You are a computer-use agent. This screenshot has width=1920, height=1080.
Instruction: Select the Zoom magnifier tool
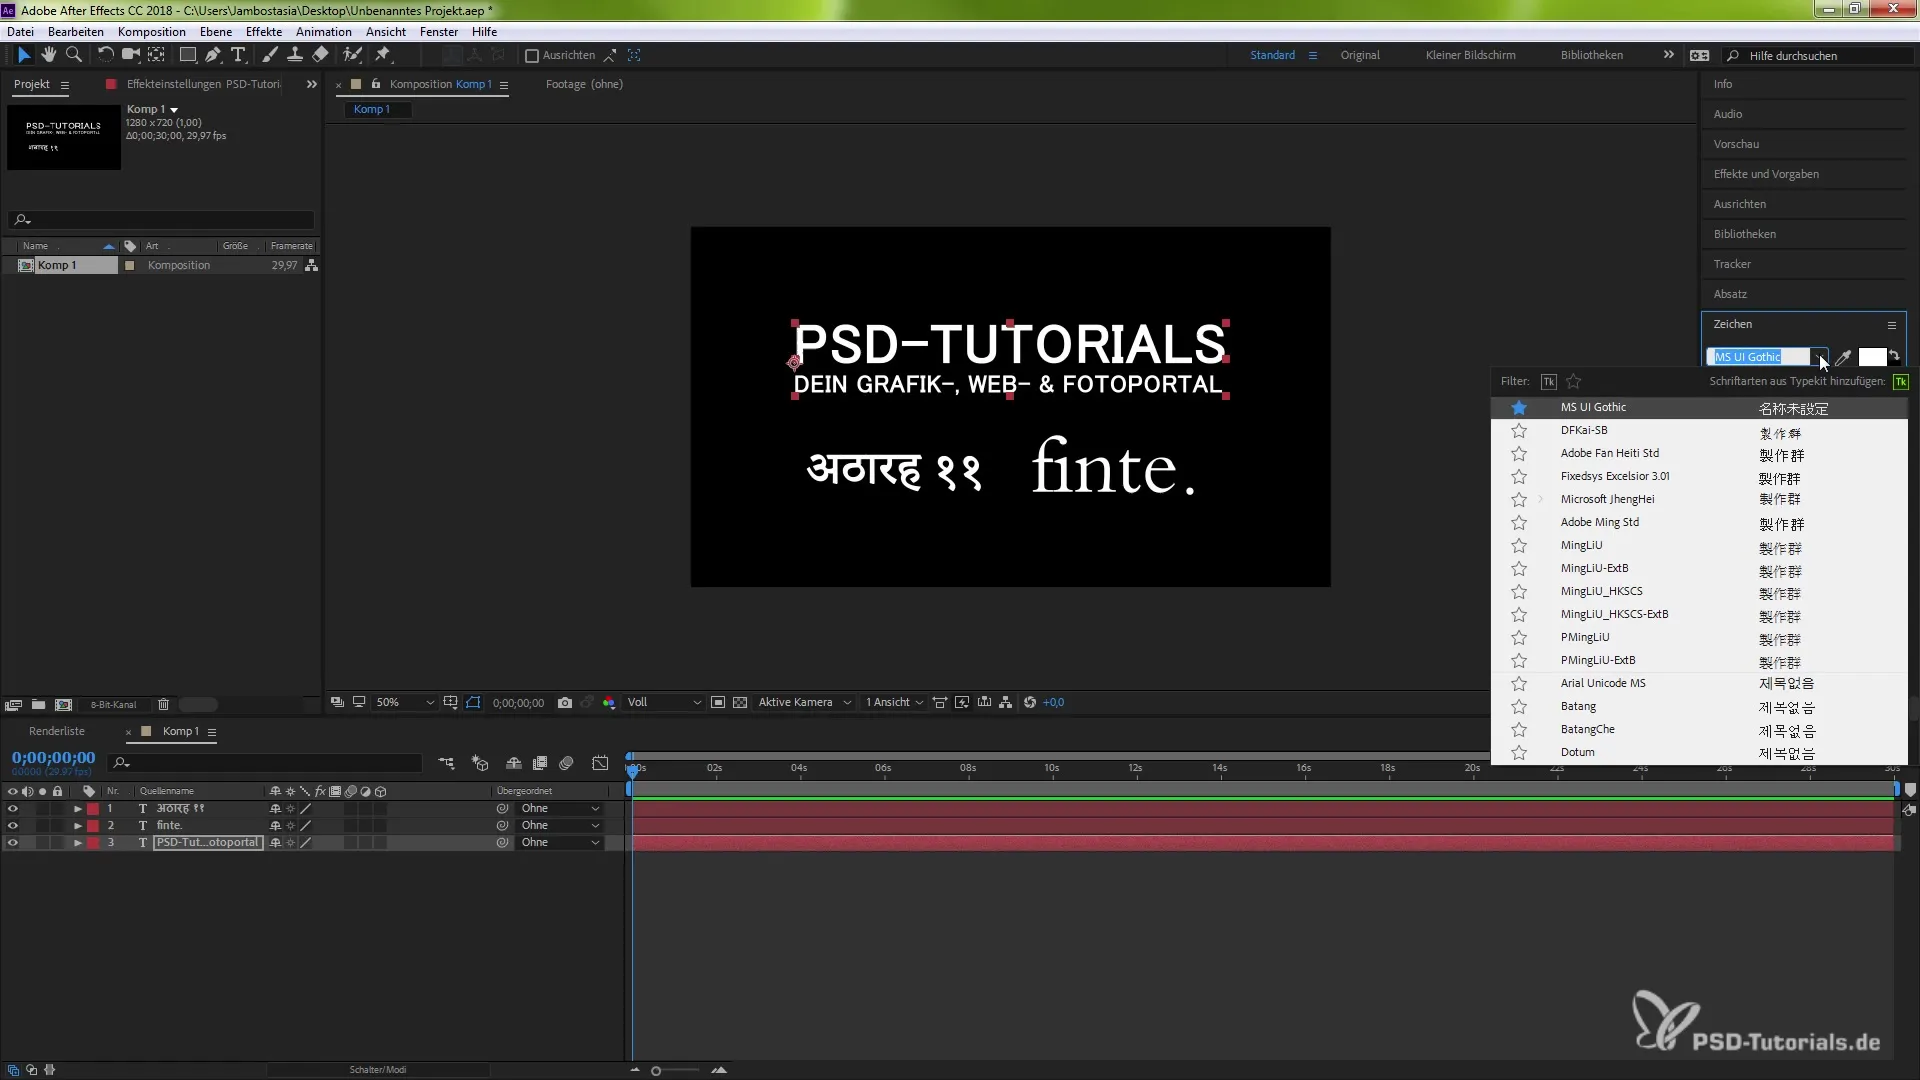coord(74,55)
